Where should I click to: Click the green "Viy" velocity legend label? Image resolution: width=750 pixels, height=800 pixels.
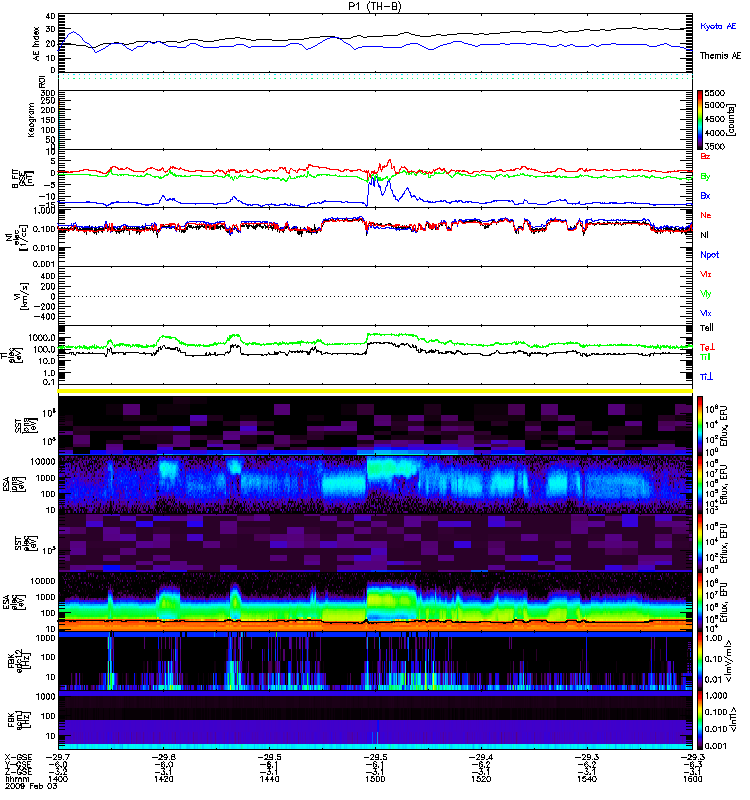(706, 294)
